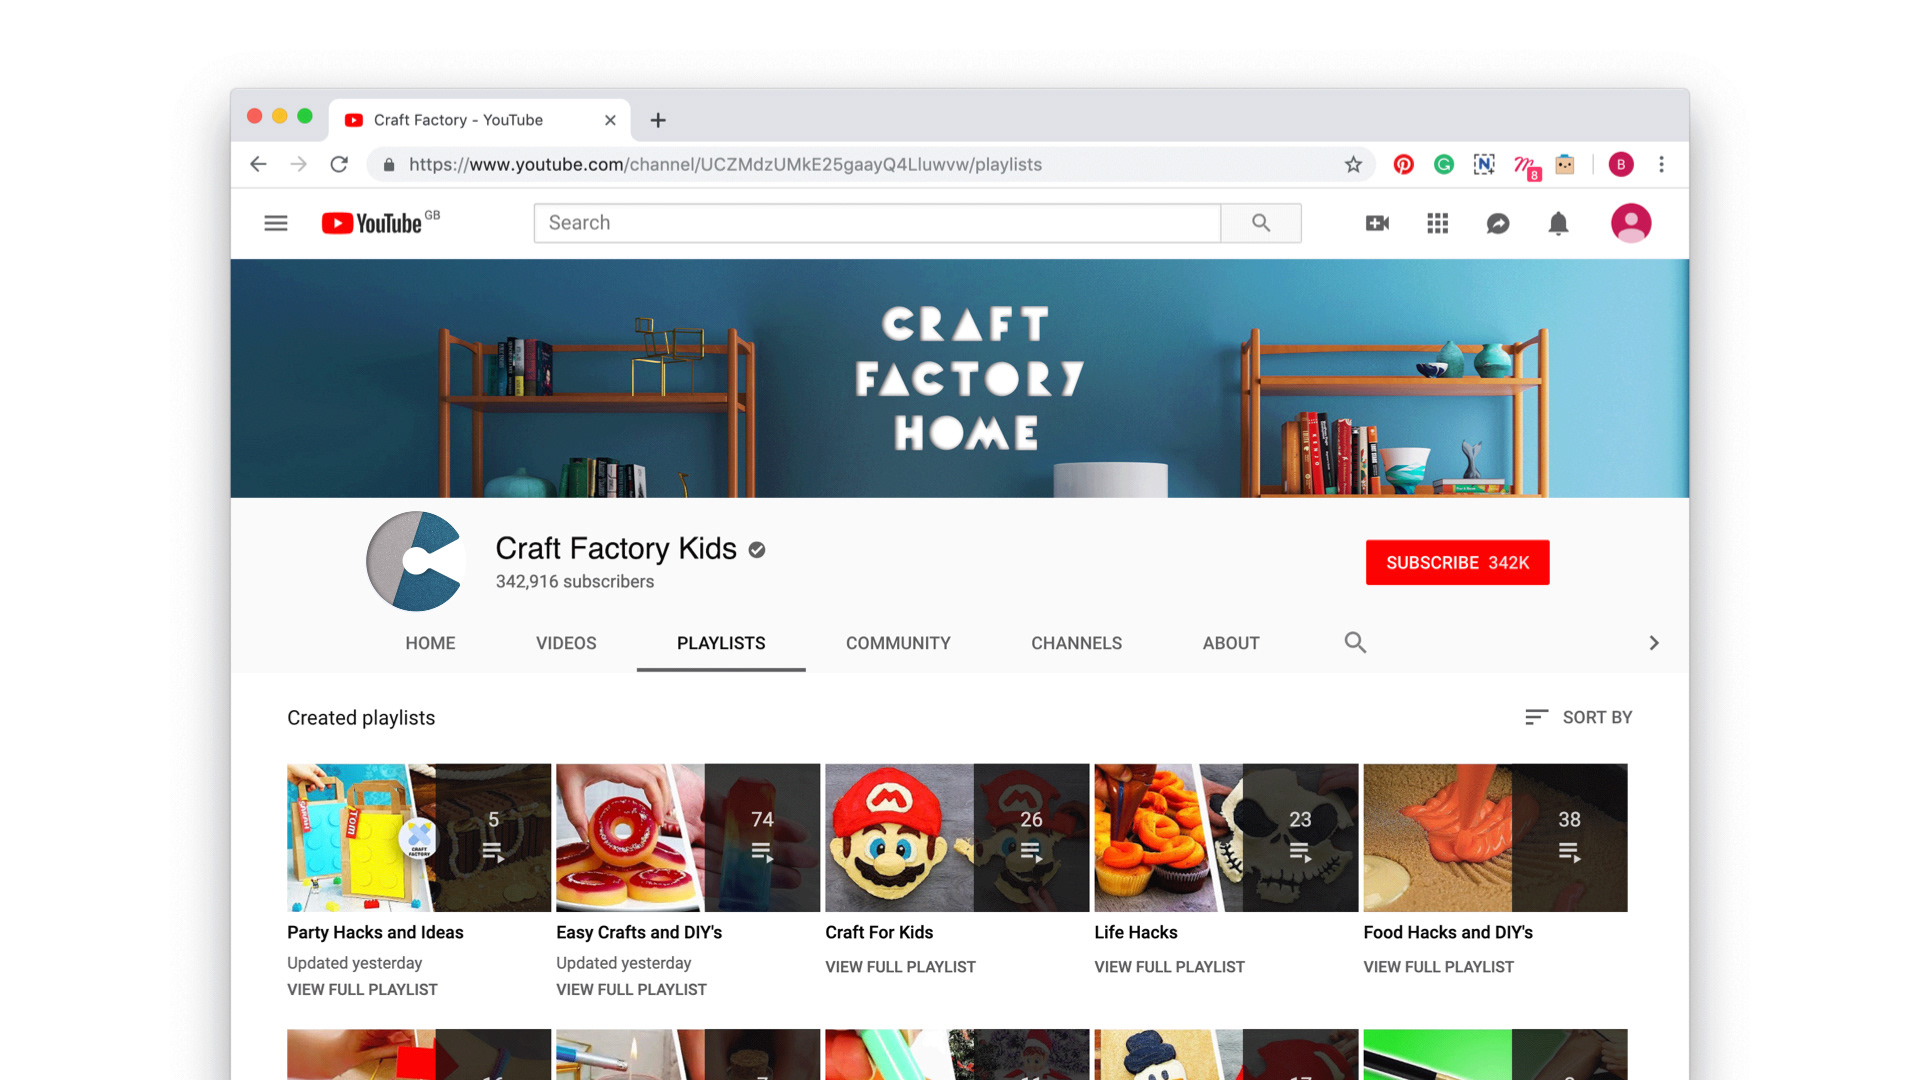Open the Easy Crafts and DIY's thumbnail
This screenshot has width=1920, height=1080.
coord(688,837)
